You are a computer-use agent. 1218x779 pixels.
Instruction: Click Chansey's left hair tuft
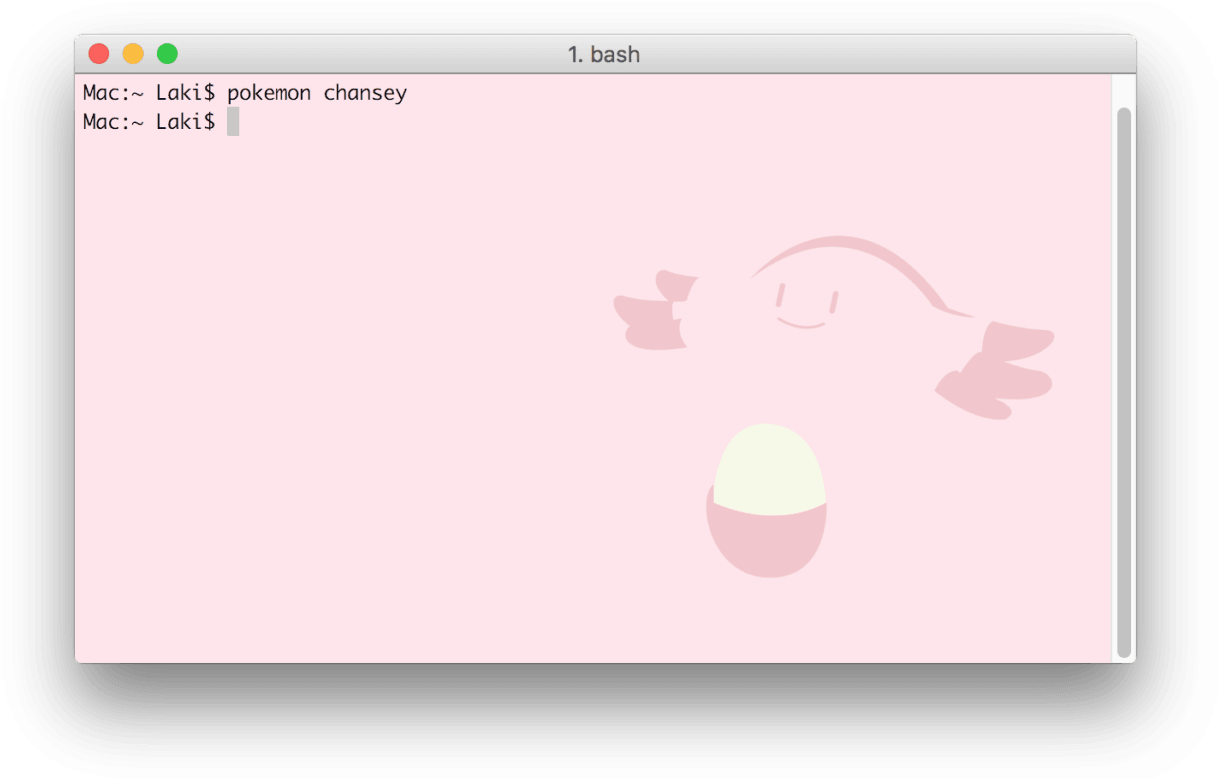click(655, 310)
